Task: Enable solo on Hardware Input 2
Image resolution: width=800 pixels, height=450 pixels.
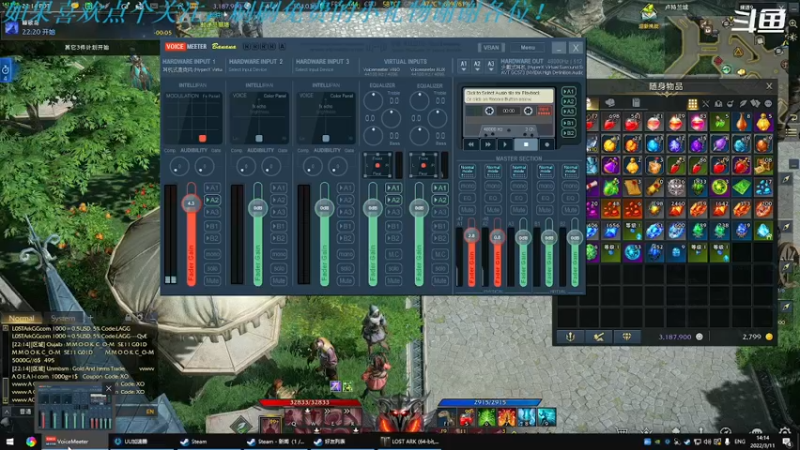Action: 279,268
